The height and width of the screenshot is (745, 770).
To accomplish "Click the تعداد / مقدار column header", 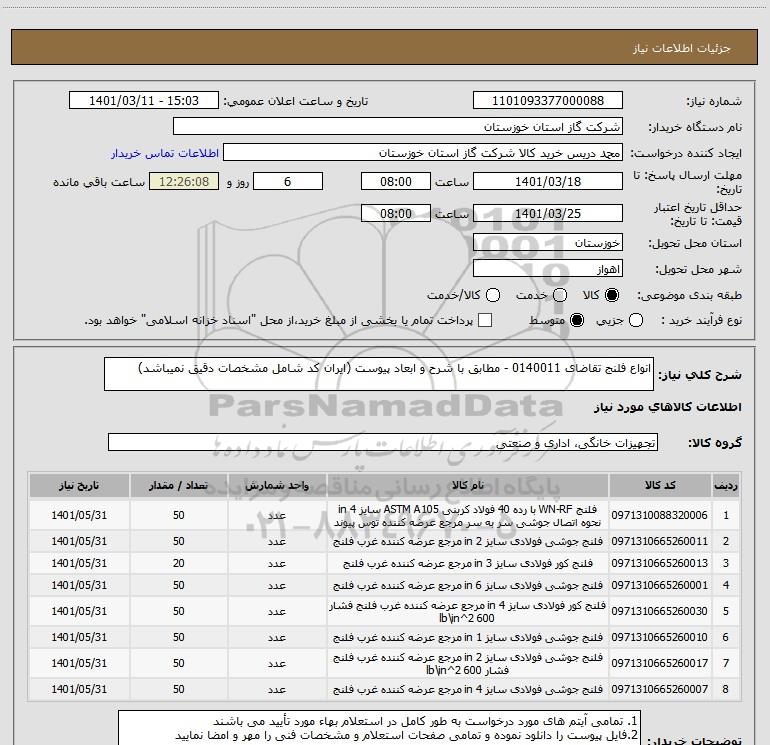I will [x=178, y=486].
